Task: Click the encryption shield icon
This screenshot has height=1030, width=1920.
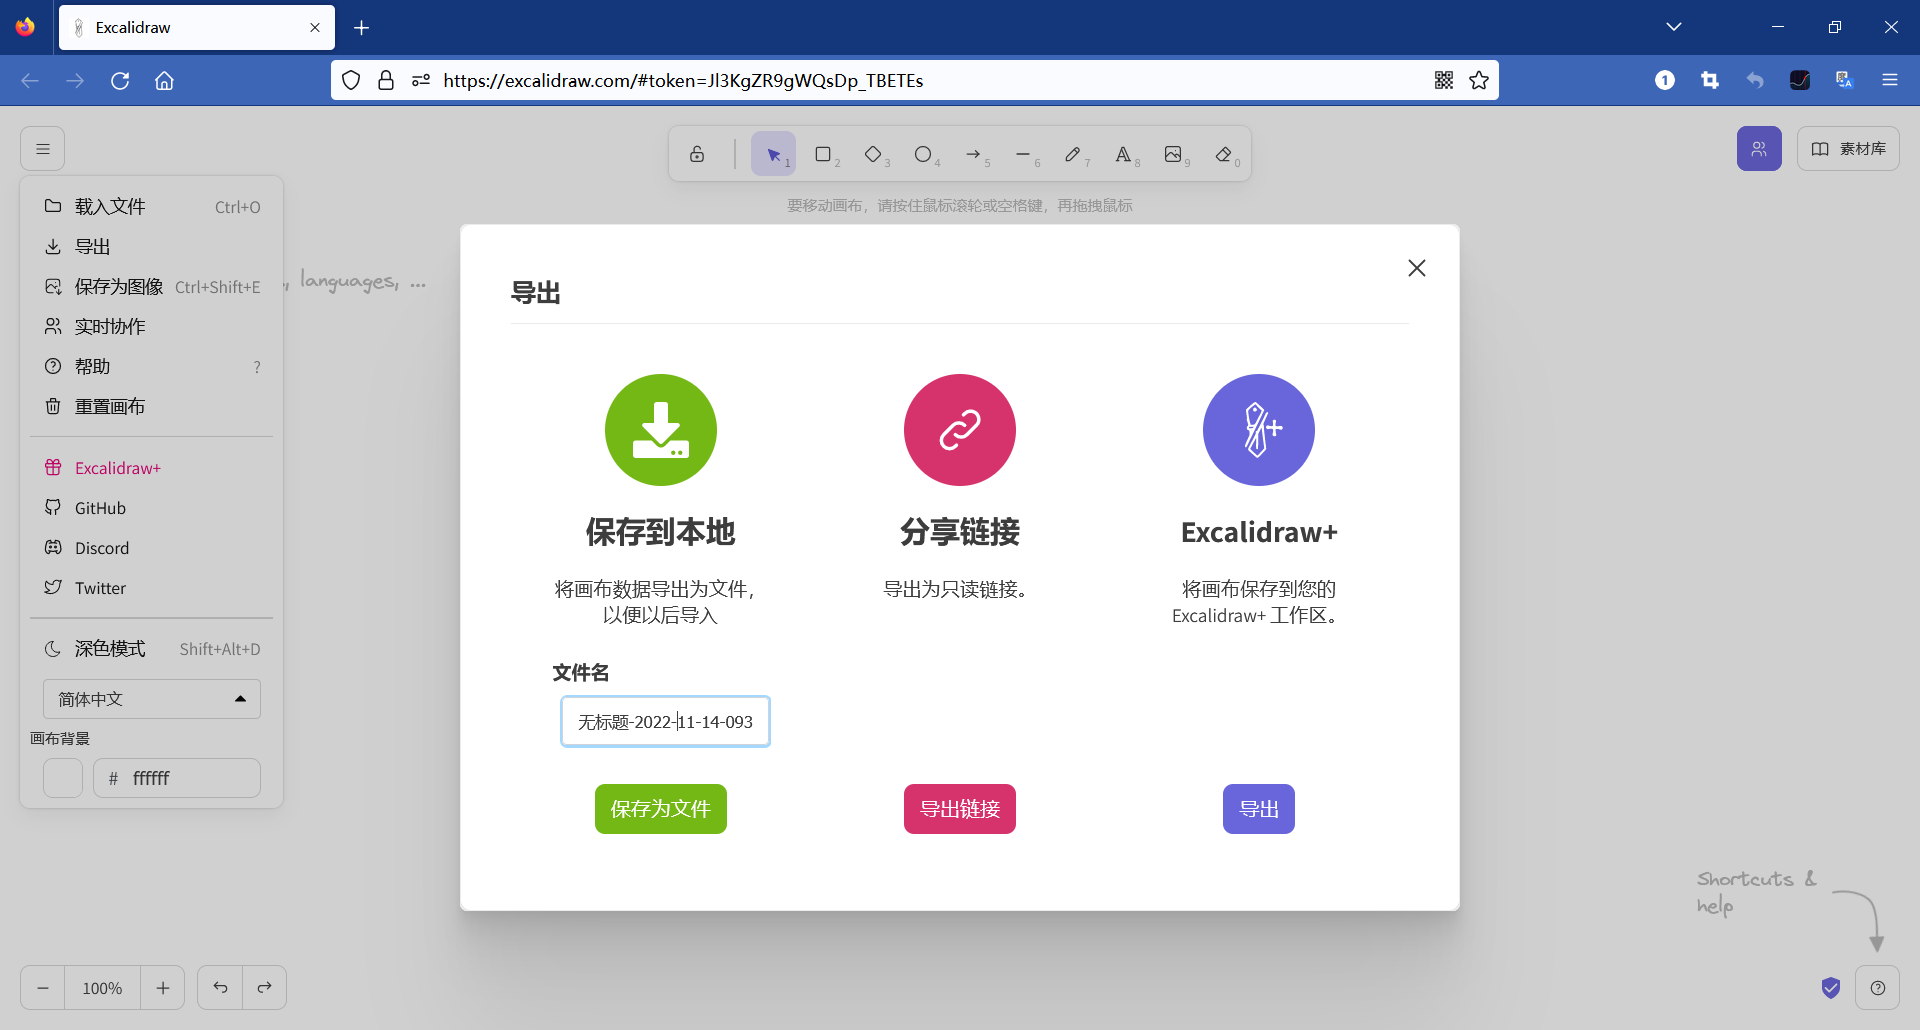Action: [x=1831, y=988]
